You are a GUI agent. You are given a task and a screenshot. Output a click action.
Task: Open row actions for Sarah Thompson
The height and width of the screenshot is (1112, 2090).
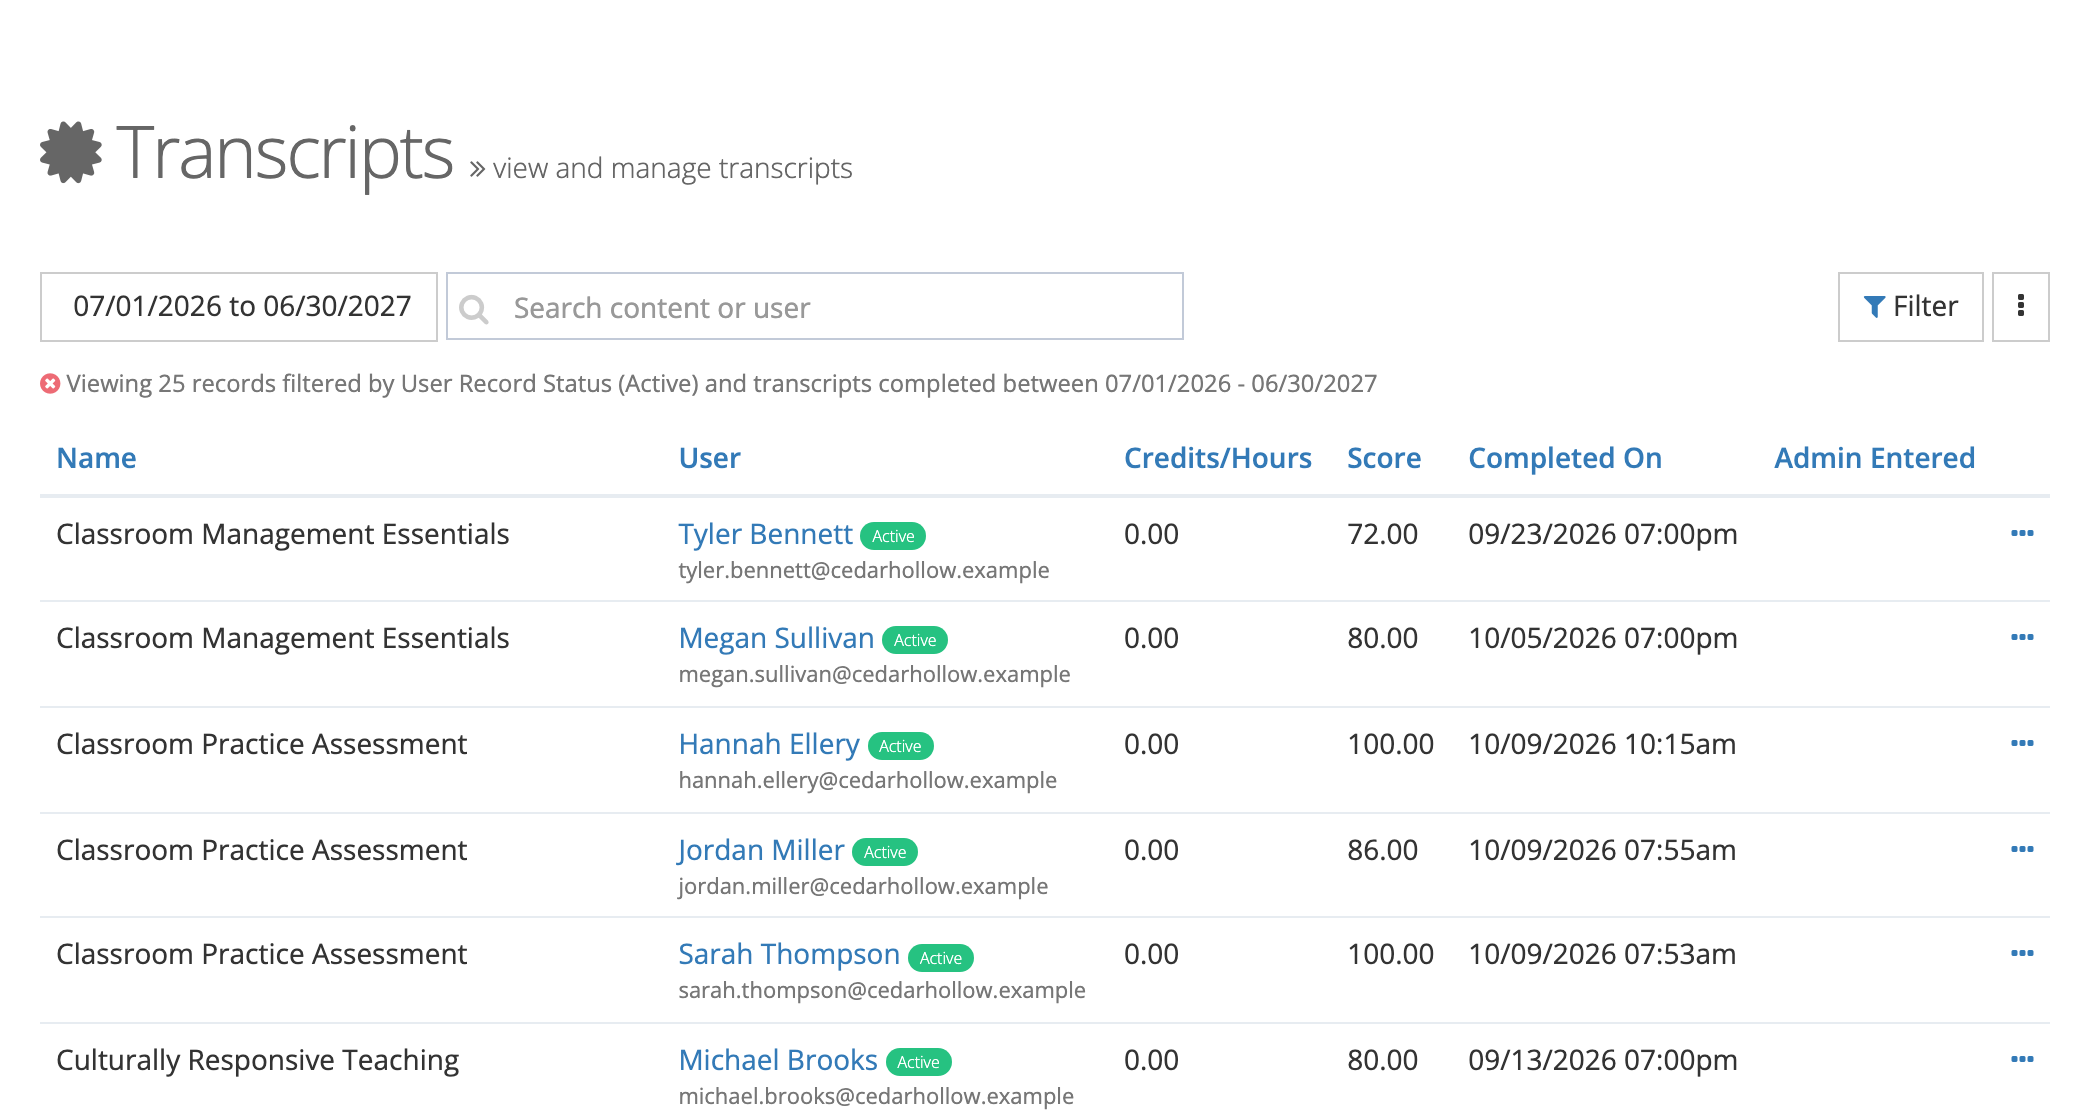pyautogui.click(x=2022, y=954)
